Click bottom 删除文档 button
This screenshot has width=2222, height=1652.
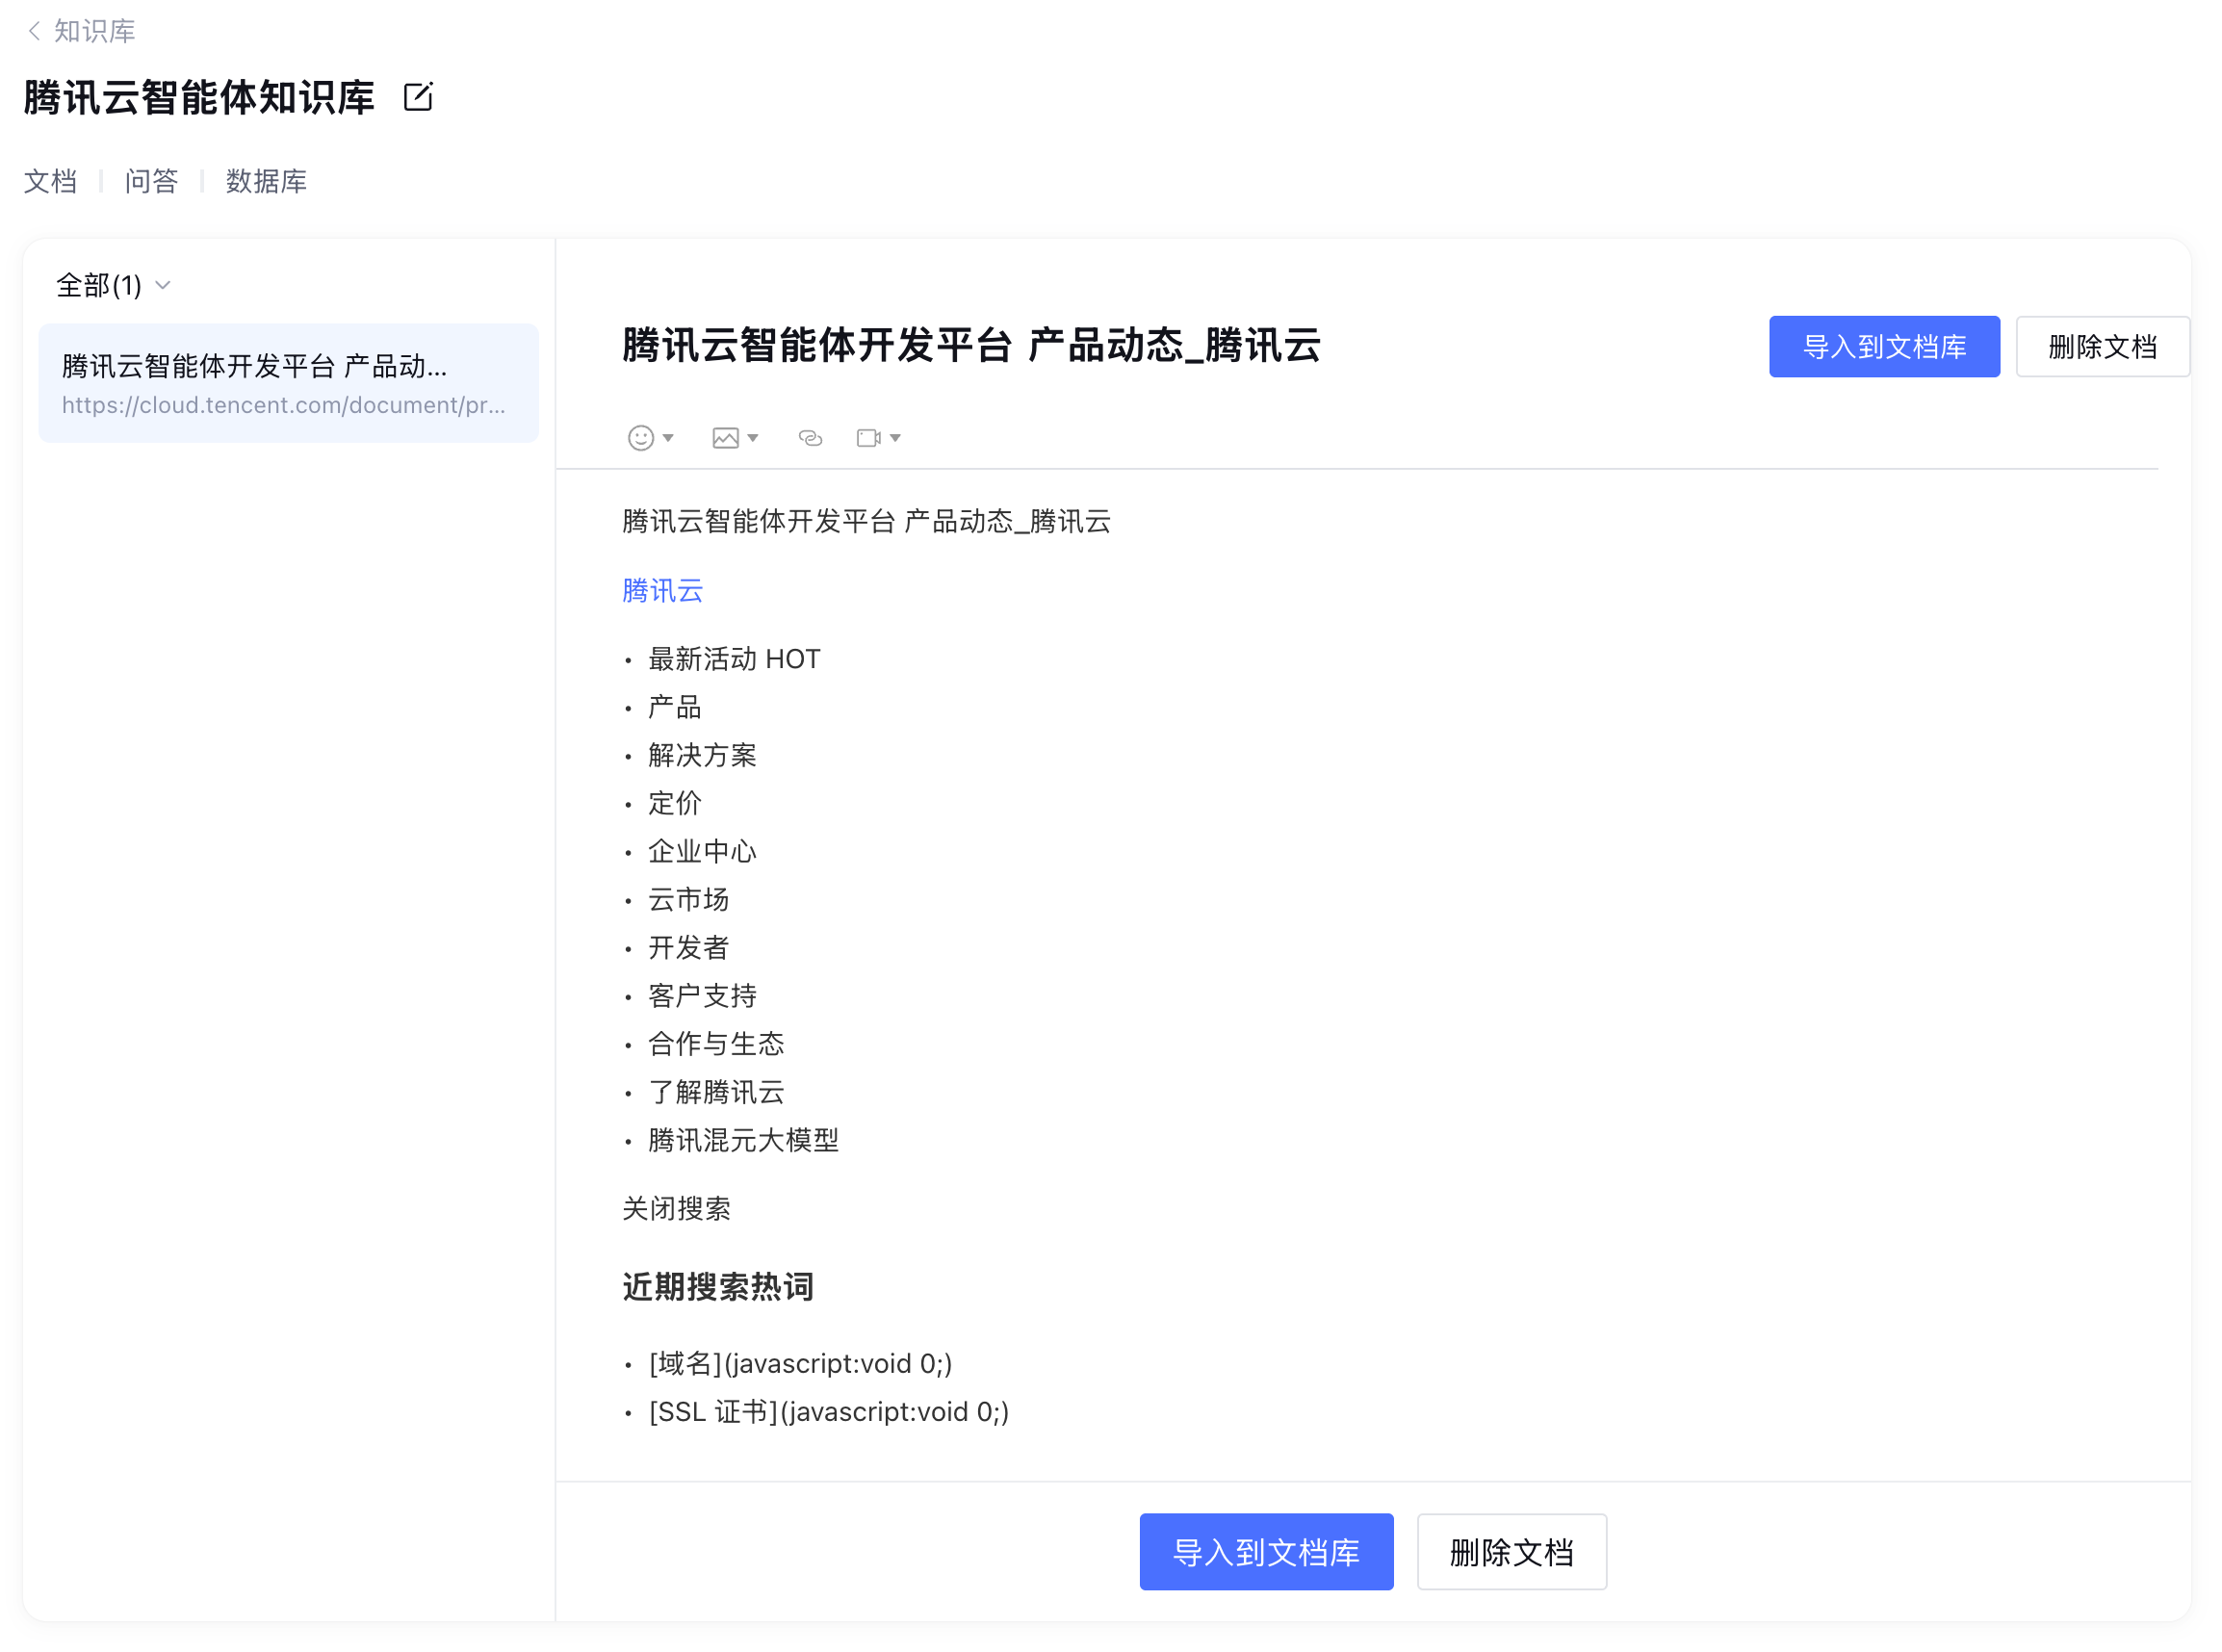coord(1511,1552)
